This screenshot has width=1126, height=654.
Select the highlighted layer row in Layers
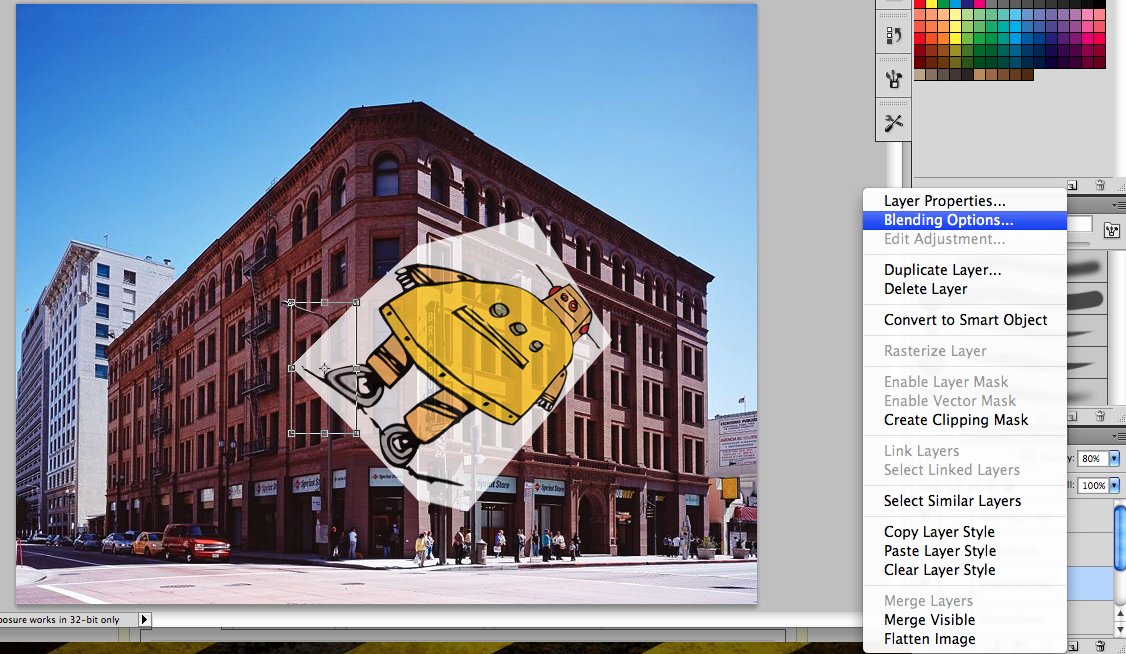(x=1090, y=583)
